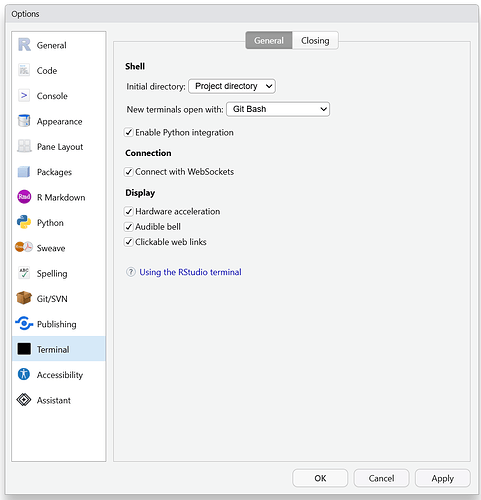The image size is (481, 500).
Task: Open the R Markdown label in the sidebar
Action: 61,197
